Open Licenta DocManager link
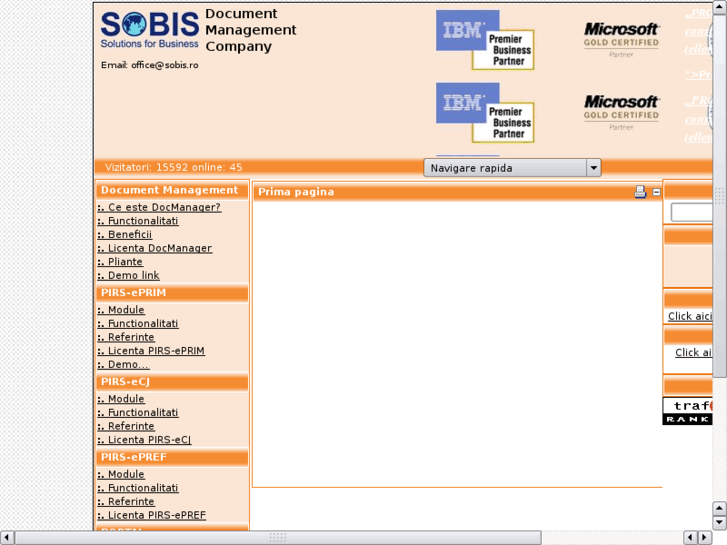 155,248
